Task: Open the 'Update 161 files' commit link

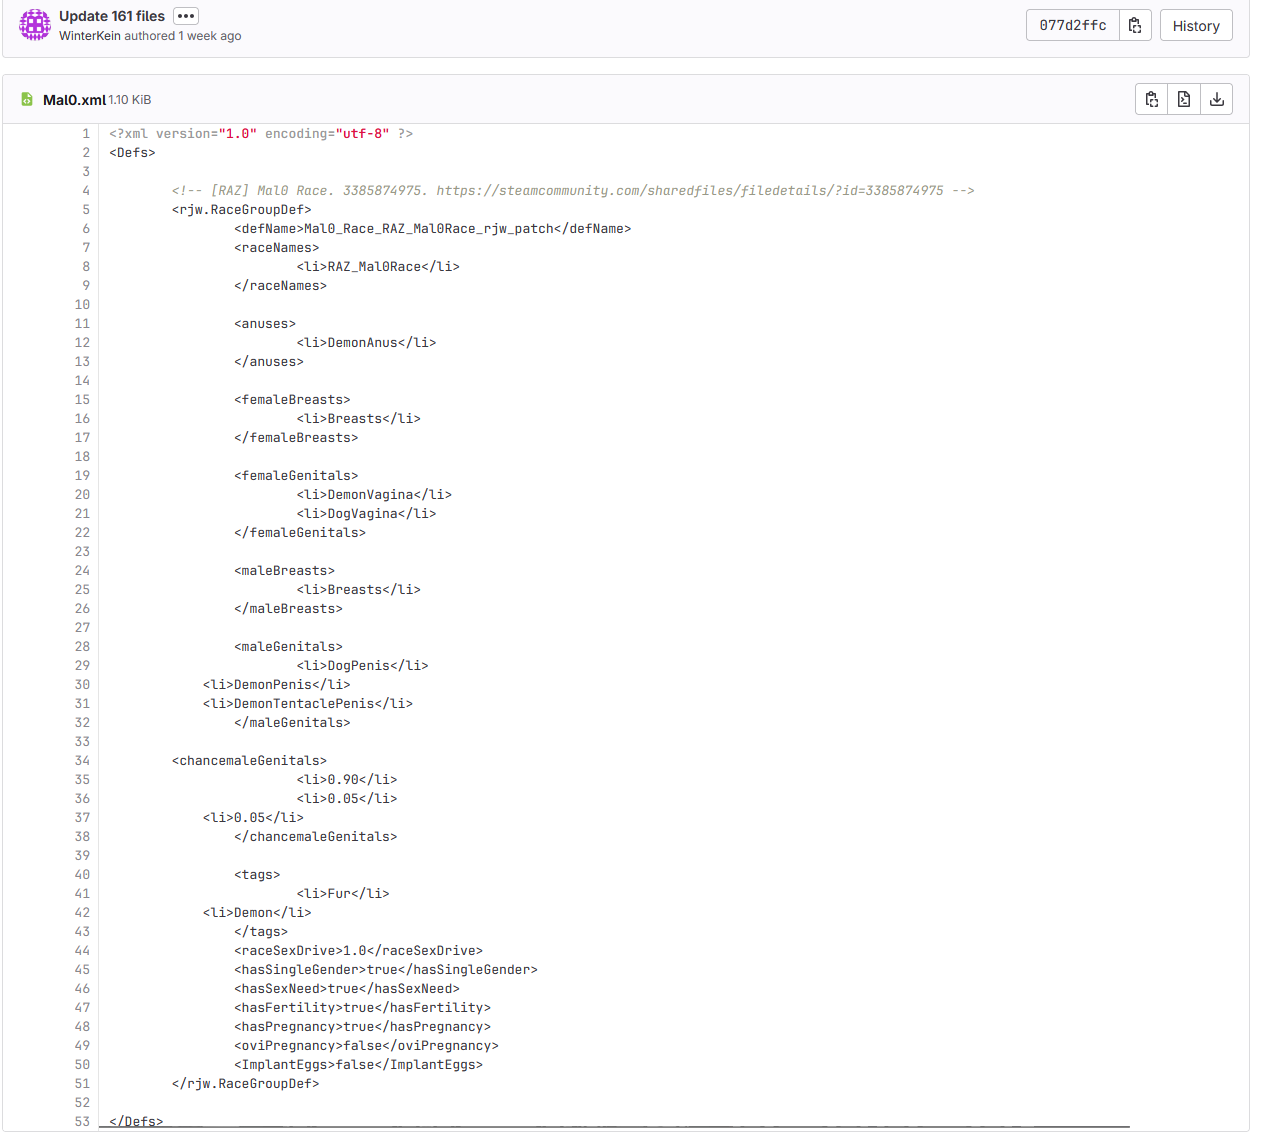Action: pos(112,16)
